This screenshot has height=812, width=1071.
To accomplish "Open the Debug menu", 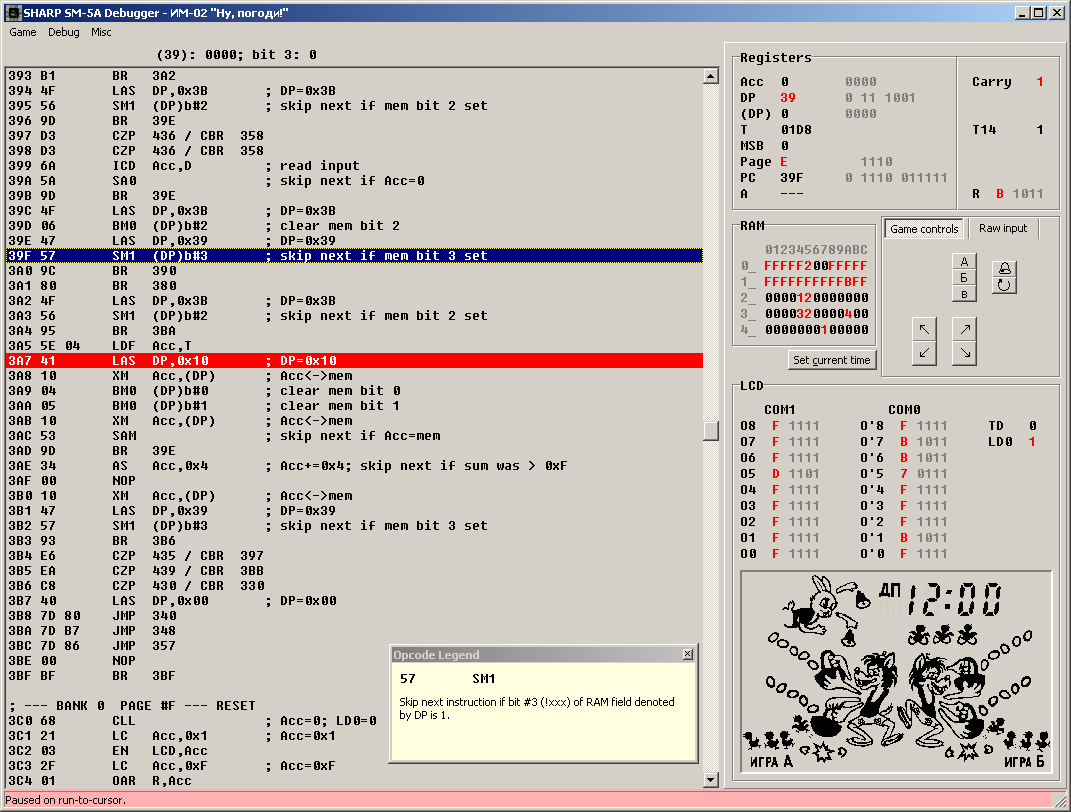I will tap(64, 32).
